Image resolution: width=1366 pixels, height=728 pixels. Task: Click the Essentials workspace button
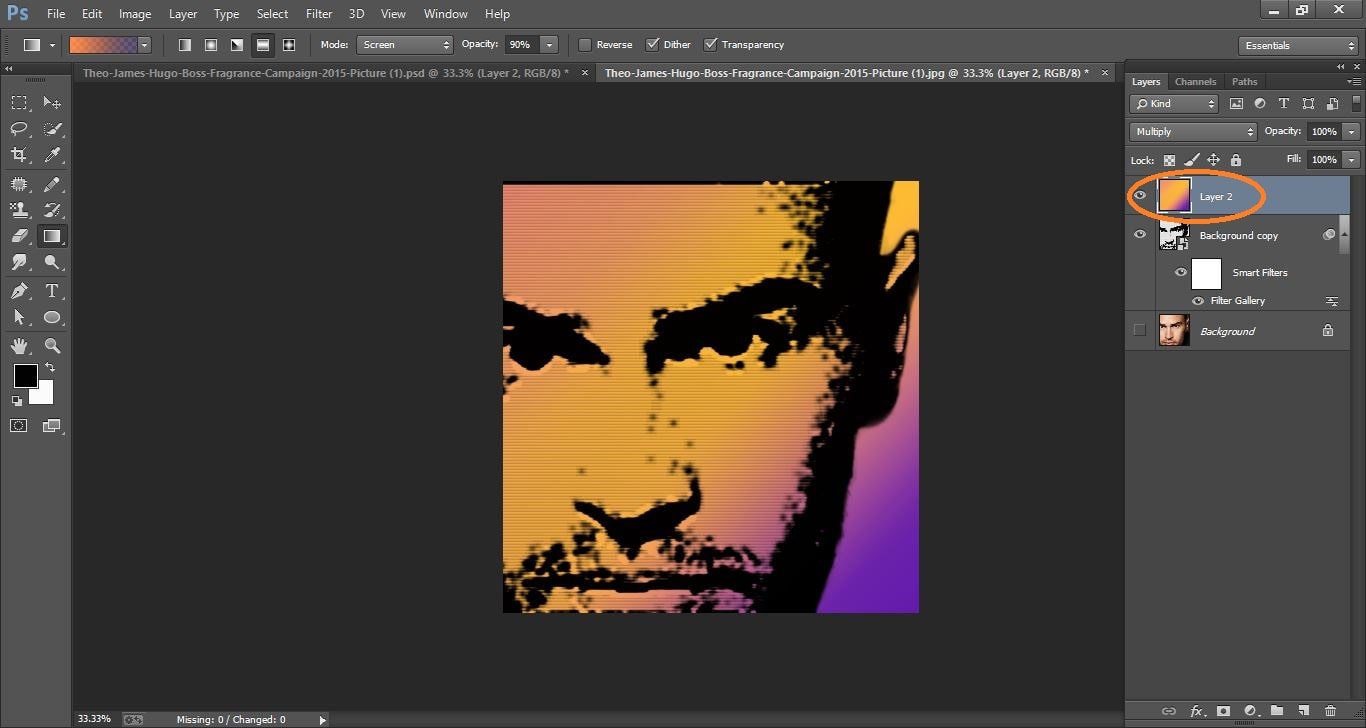point(1297,44)
